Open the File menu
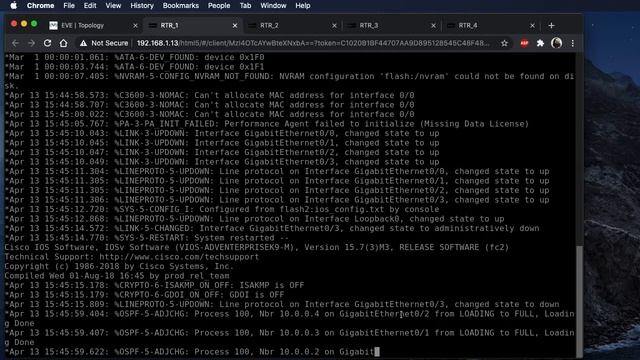 point(69,6)
